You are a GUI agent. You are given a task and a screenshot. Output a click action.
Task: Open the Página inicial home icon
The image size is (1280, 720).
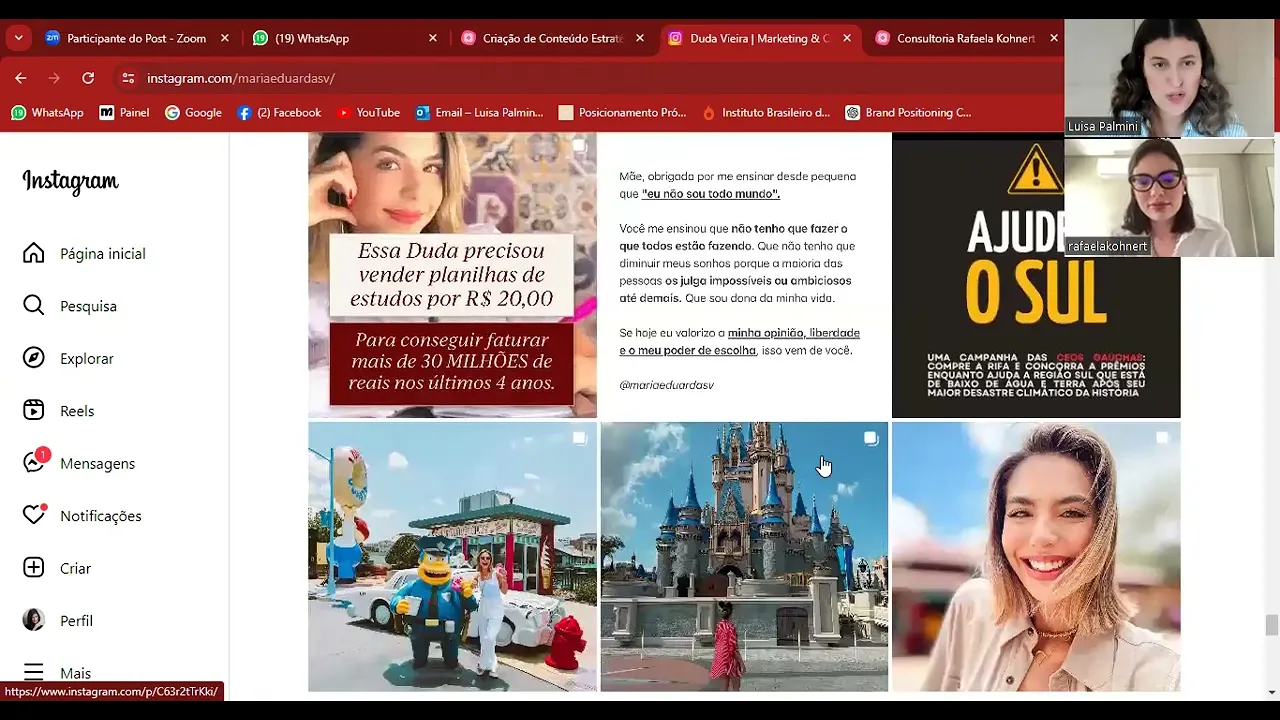tap(34, 253)
